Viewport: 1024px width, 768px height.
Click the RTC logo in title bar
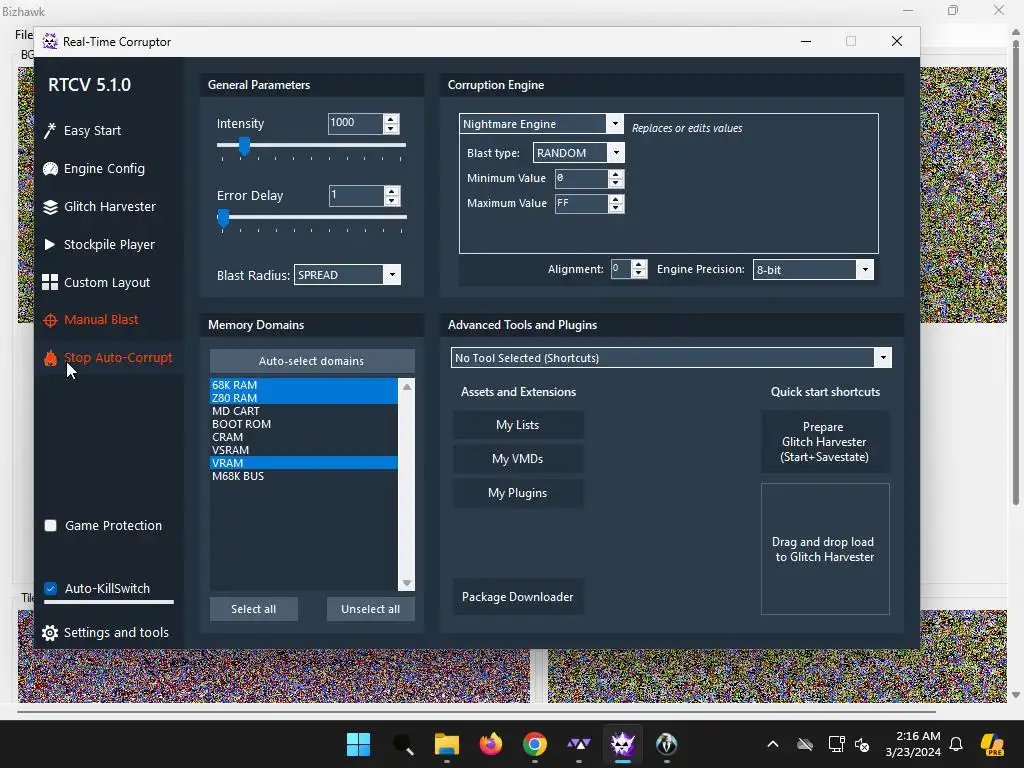[x=50, y=41]
